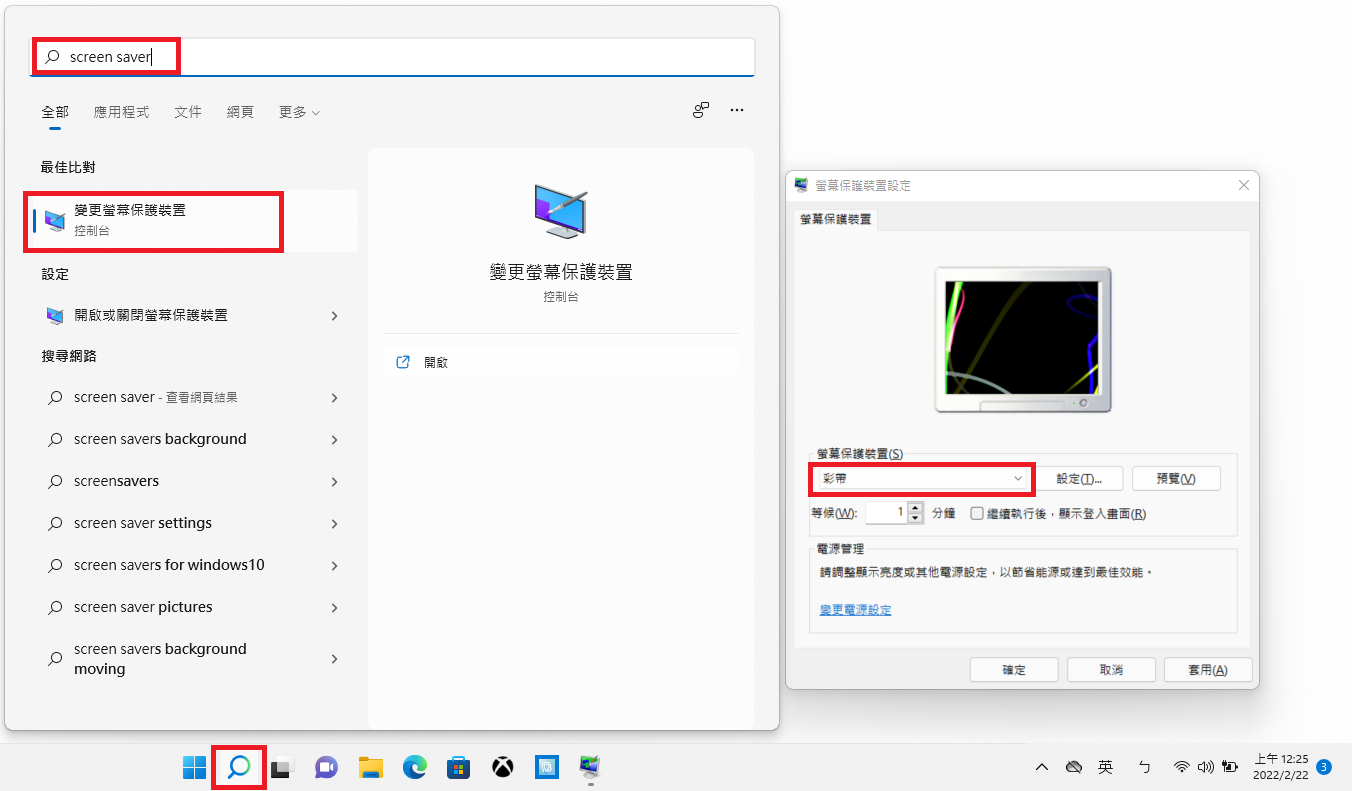The height and width of the screenshot is (791, 1352).
Task: Click the 預覽(V) preview button
Action: (x=1175, y=479)
